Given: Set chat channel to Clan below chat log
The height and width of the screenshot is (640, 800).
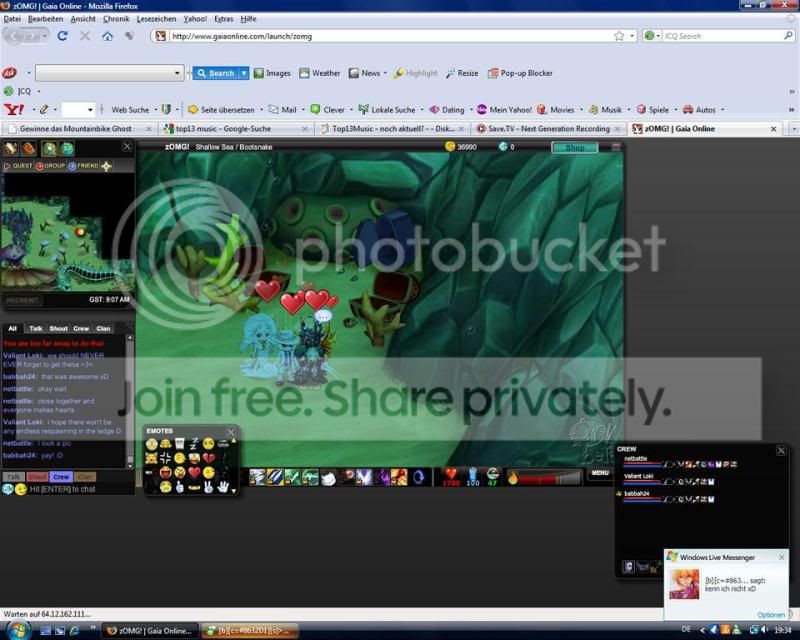Looking at the screenshot, I should (x=85, y=477).
